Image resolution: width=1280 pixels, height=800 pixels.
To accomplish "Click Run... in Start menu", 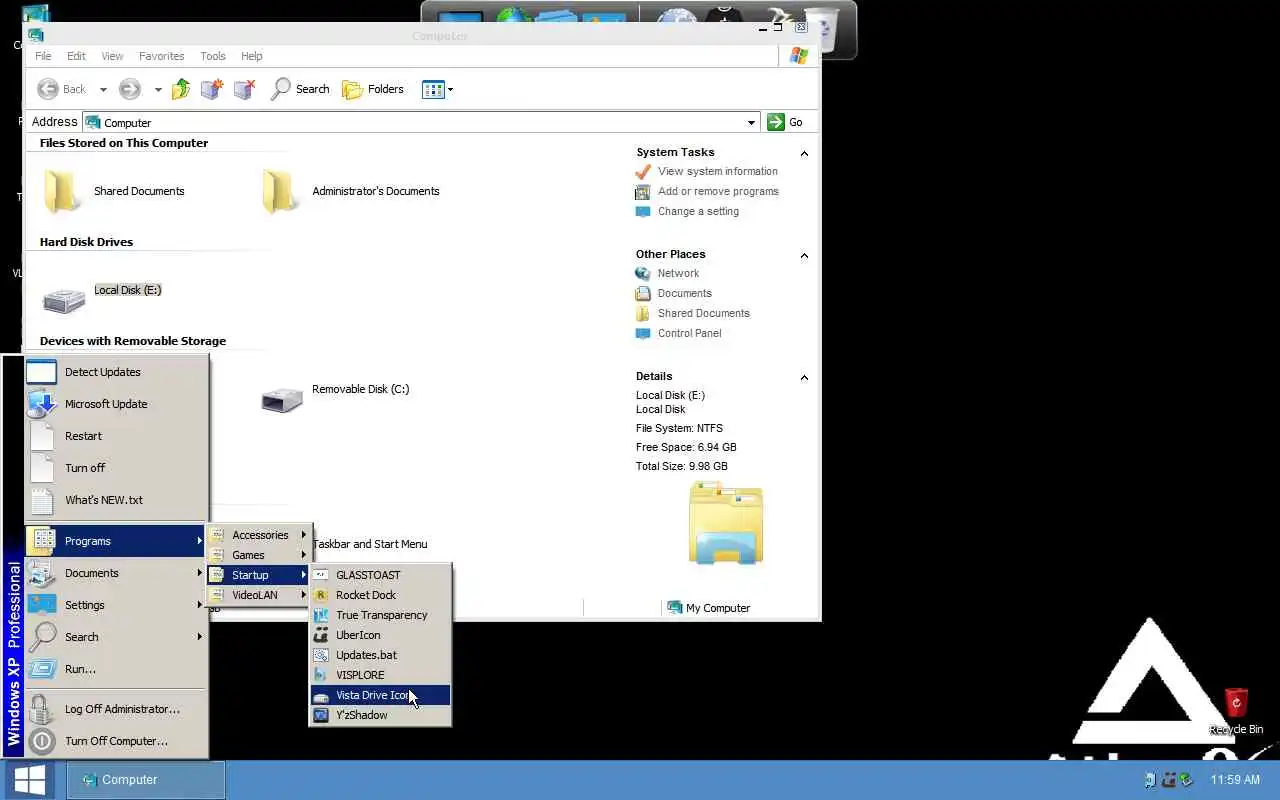I will 116,669.
